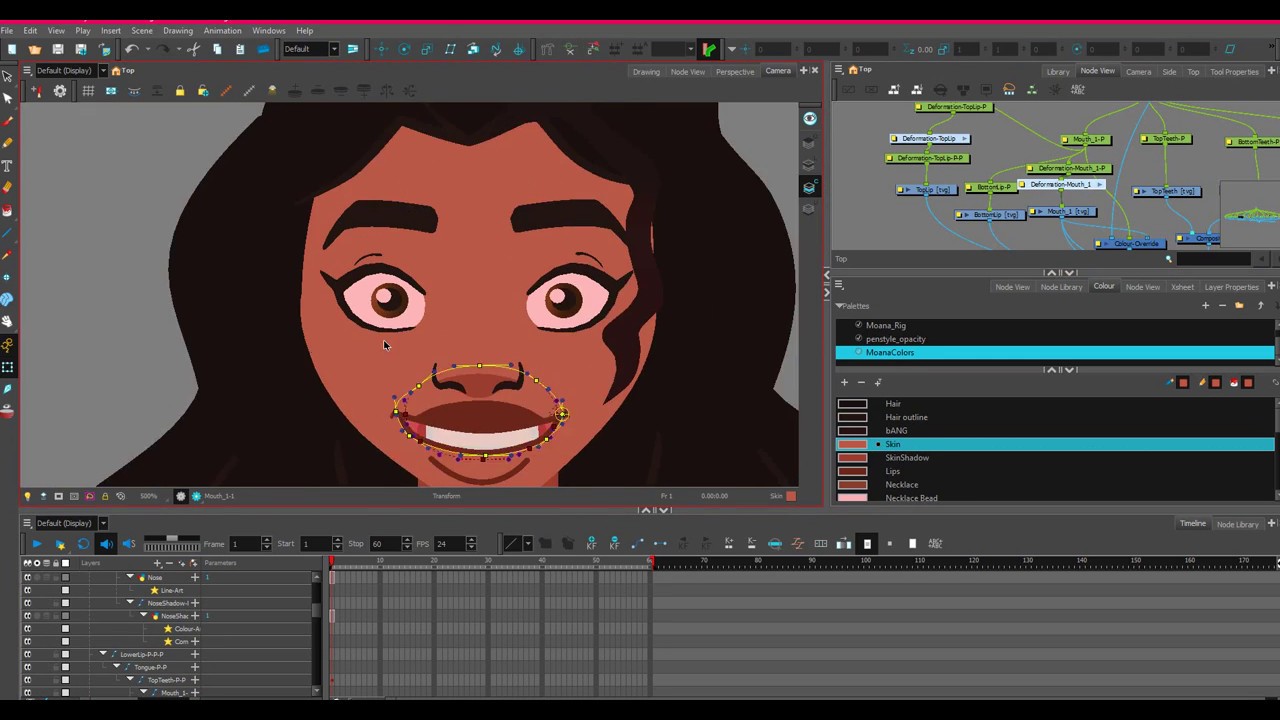Click the yellow lock icon in Camera toolbar
Image resolution: width=1280 pixels, height=720 pixels.
pos(180,91)
